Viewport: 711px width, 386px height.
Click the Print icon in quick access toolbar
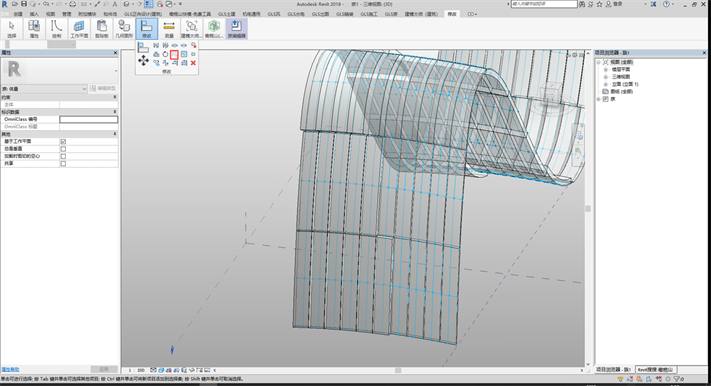72,4
